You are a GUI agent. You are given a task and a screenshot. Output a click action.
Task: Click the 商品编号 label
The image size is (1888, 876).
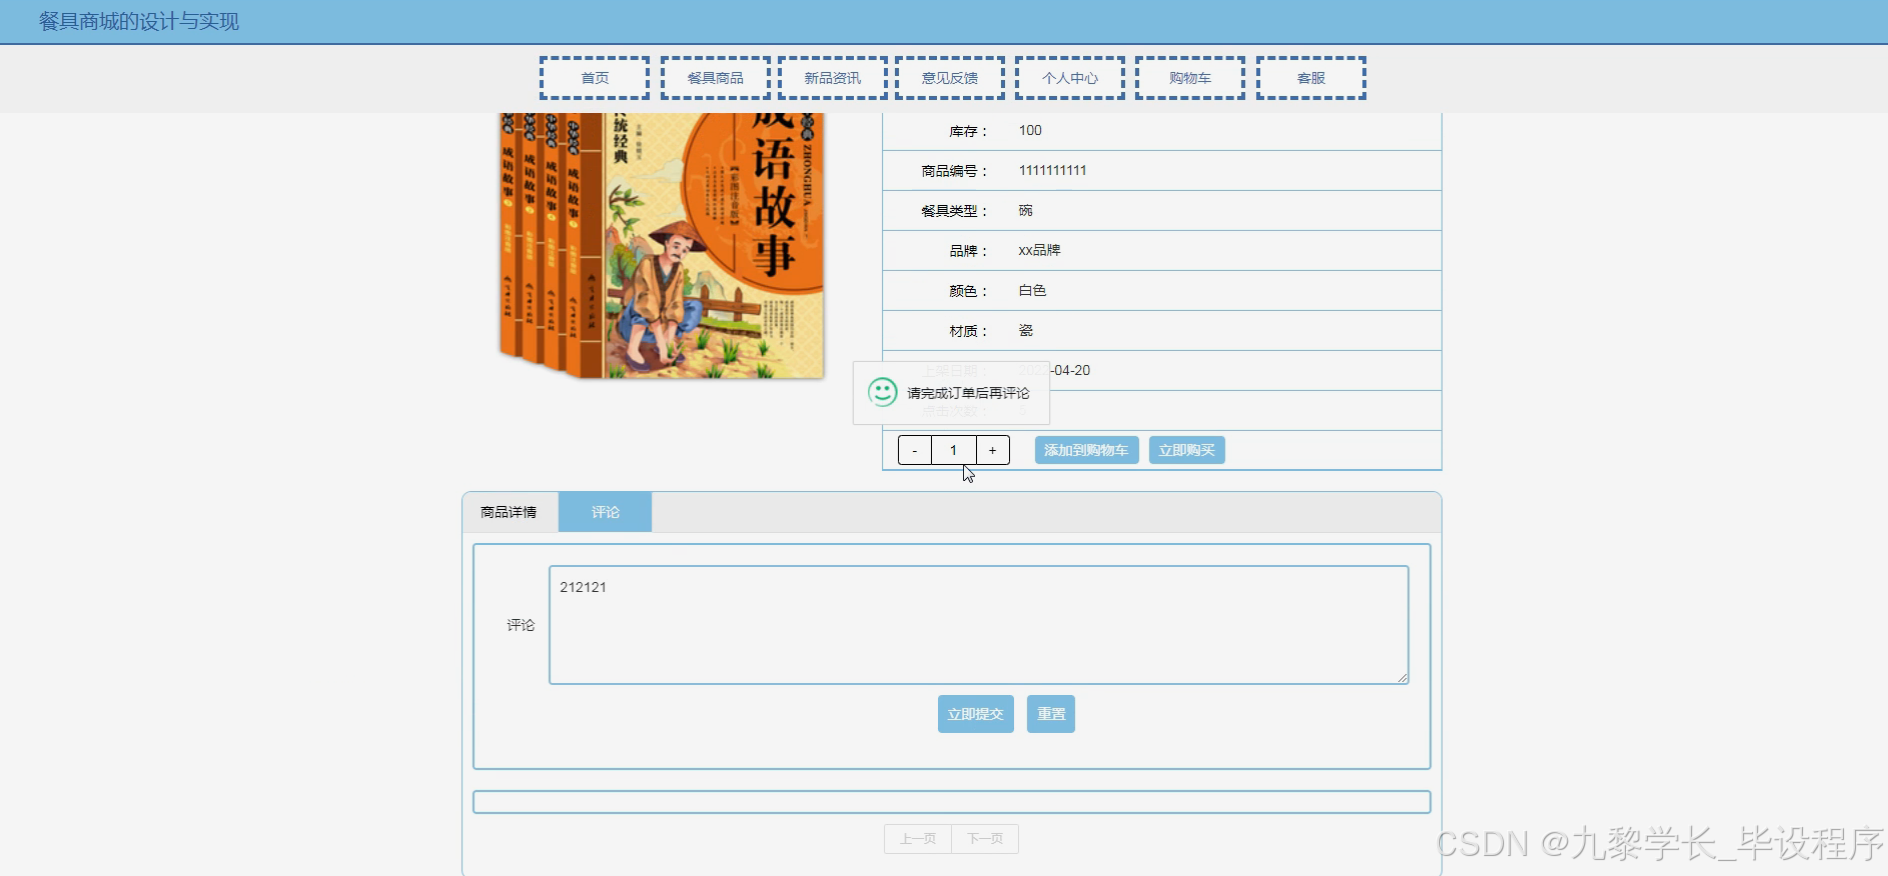pyautogui.click(x=954, y=171)
